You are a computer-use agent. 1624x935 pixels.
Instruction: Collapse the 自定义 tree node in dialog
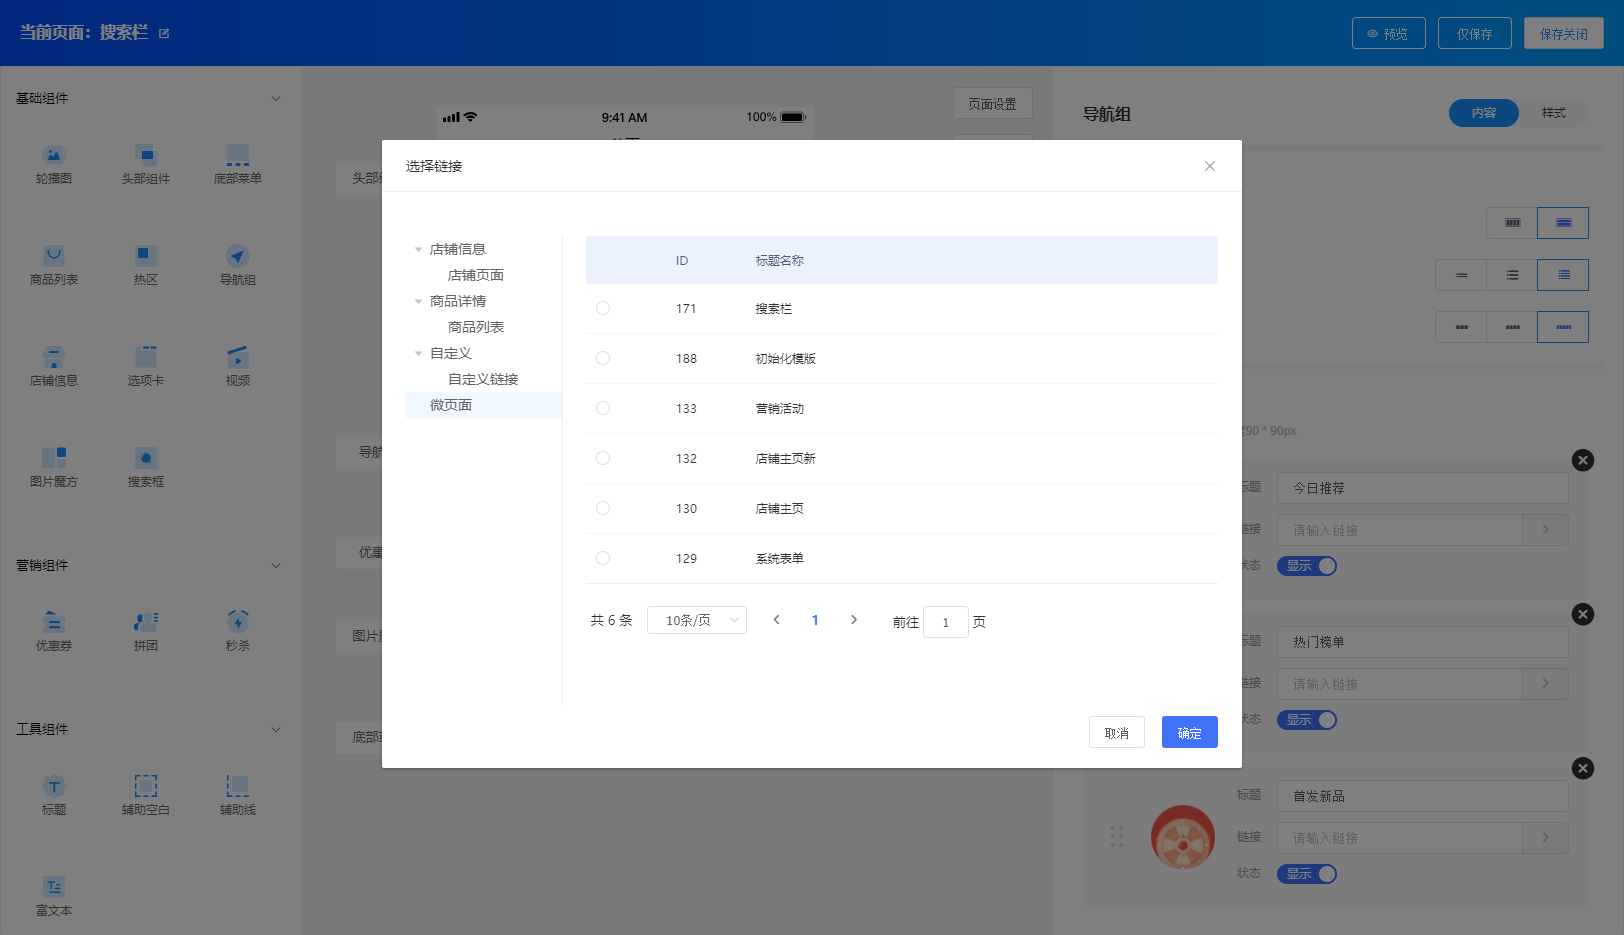[418, 352]
